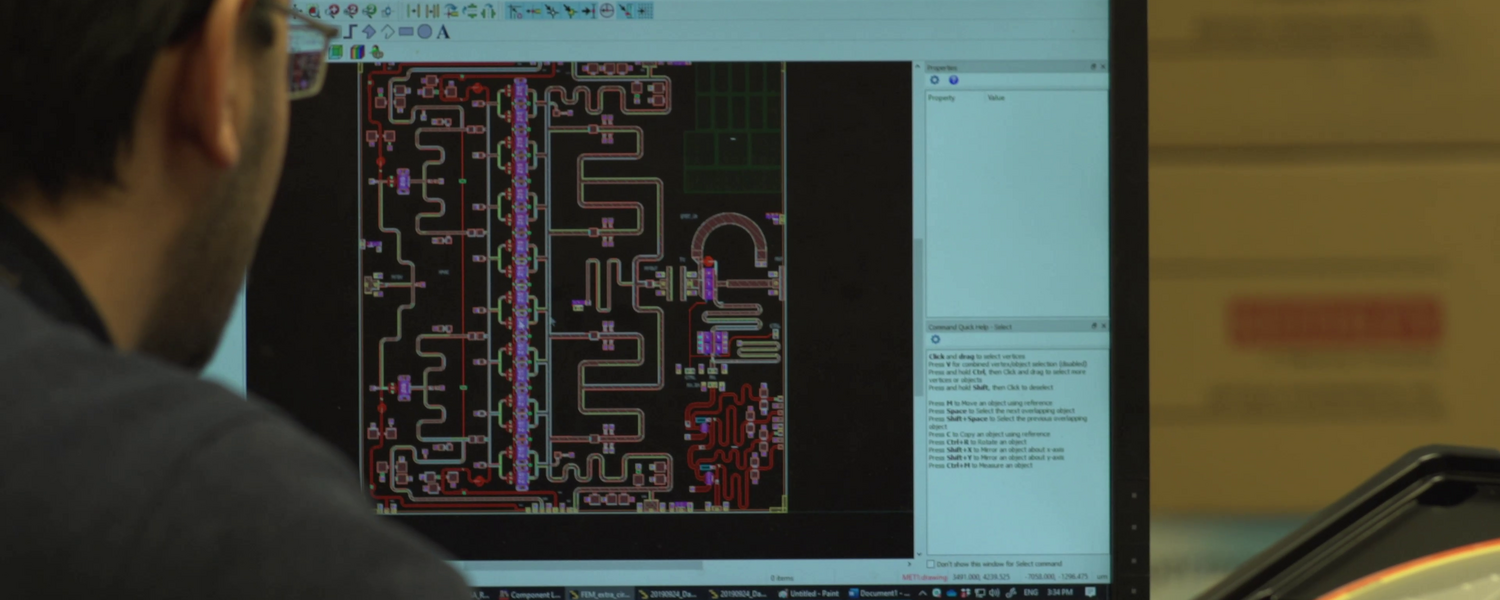Screen dimensions: 1500x600
Task: Select the Rectangle drawing tool
Action: tap(406, 32)
